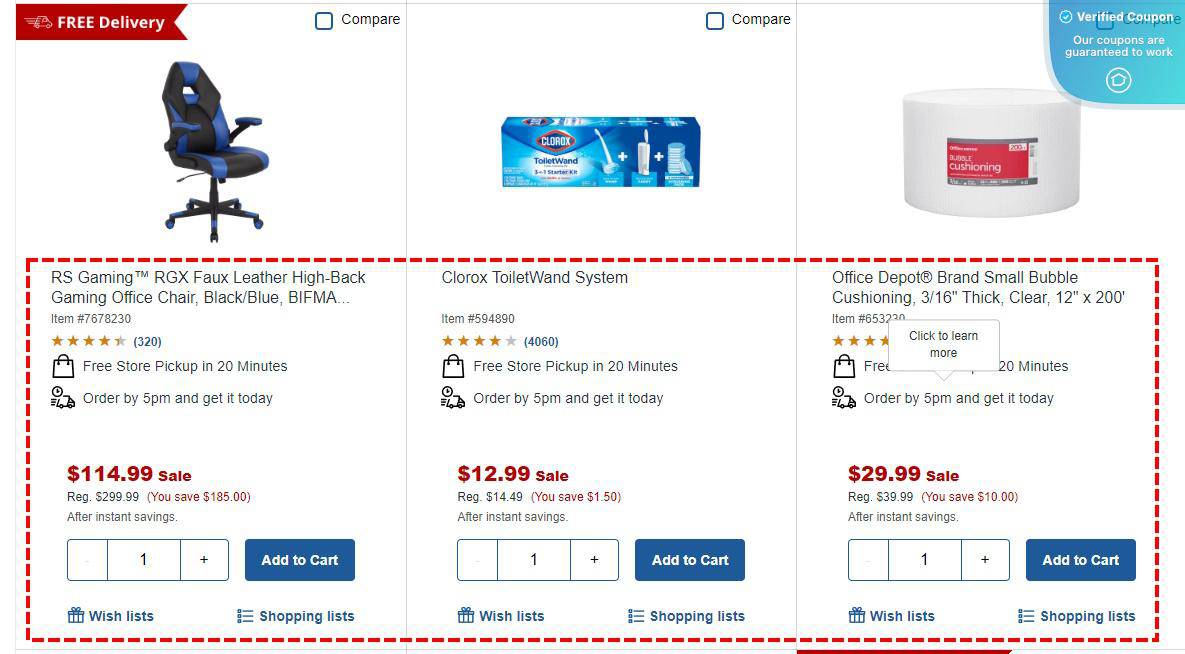
Task: Click the truck icon in FREE Delivery banner
Action: coord(36,20)
